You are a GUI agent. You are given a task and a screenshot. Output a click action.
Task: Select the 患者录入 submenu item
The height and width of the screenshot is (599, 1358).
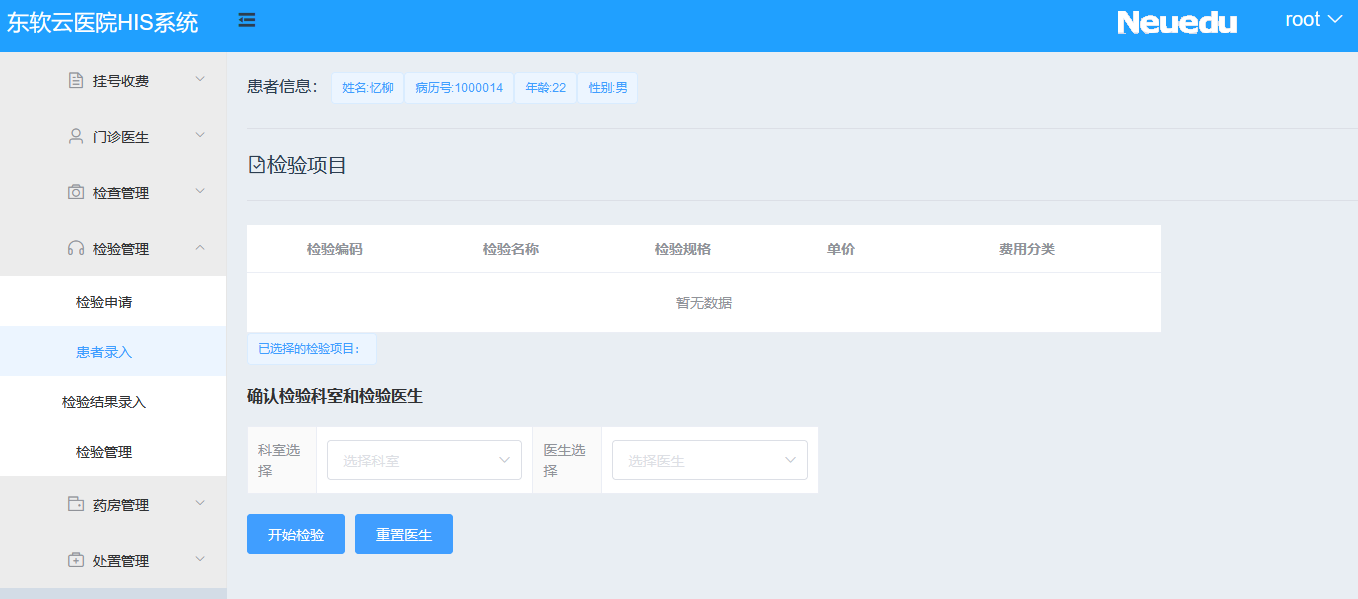pos(113,351)
